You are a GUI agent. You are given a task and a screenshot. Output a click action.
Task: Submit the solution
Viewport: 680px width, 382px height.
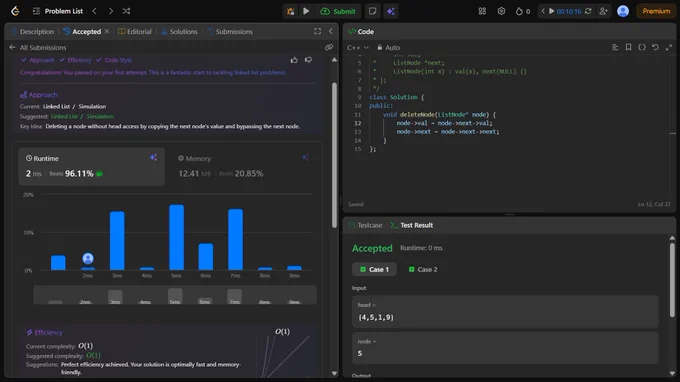point(338,11)
